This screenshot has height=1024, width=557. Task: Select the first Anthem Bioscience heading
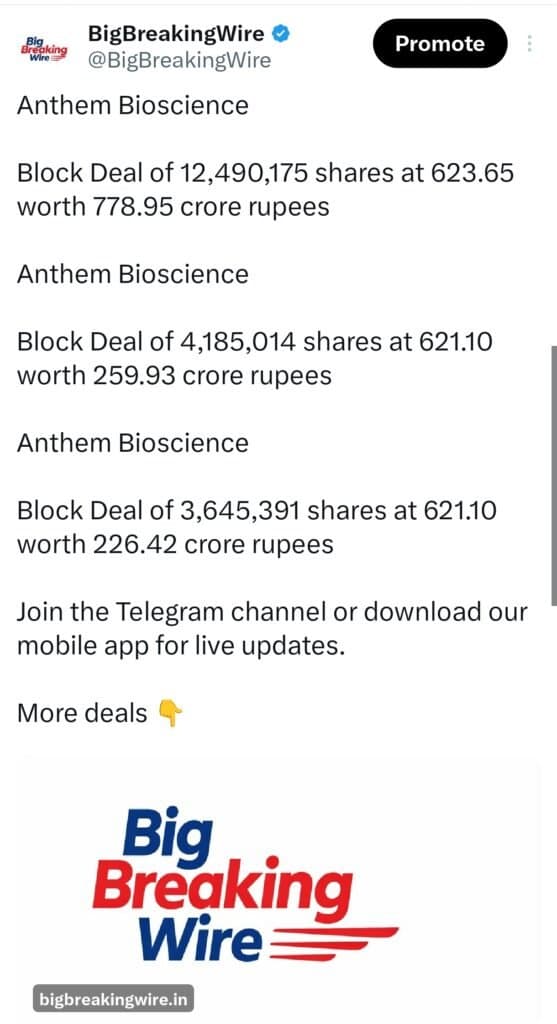133,105
